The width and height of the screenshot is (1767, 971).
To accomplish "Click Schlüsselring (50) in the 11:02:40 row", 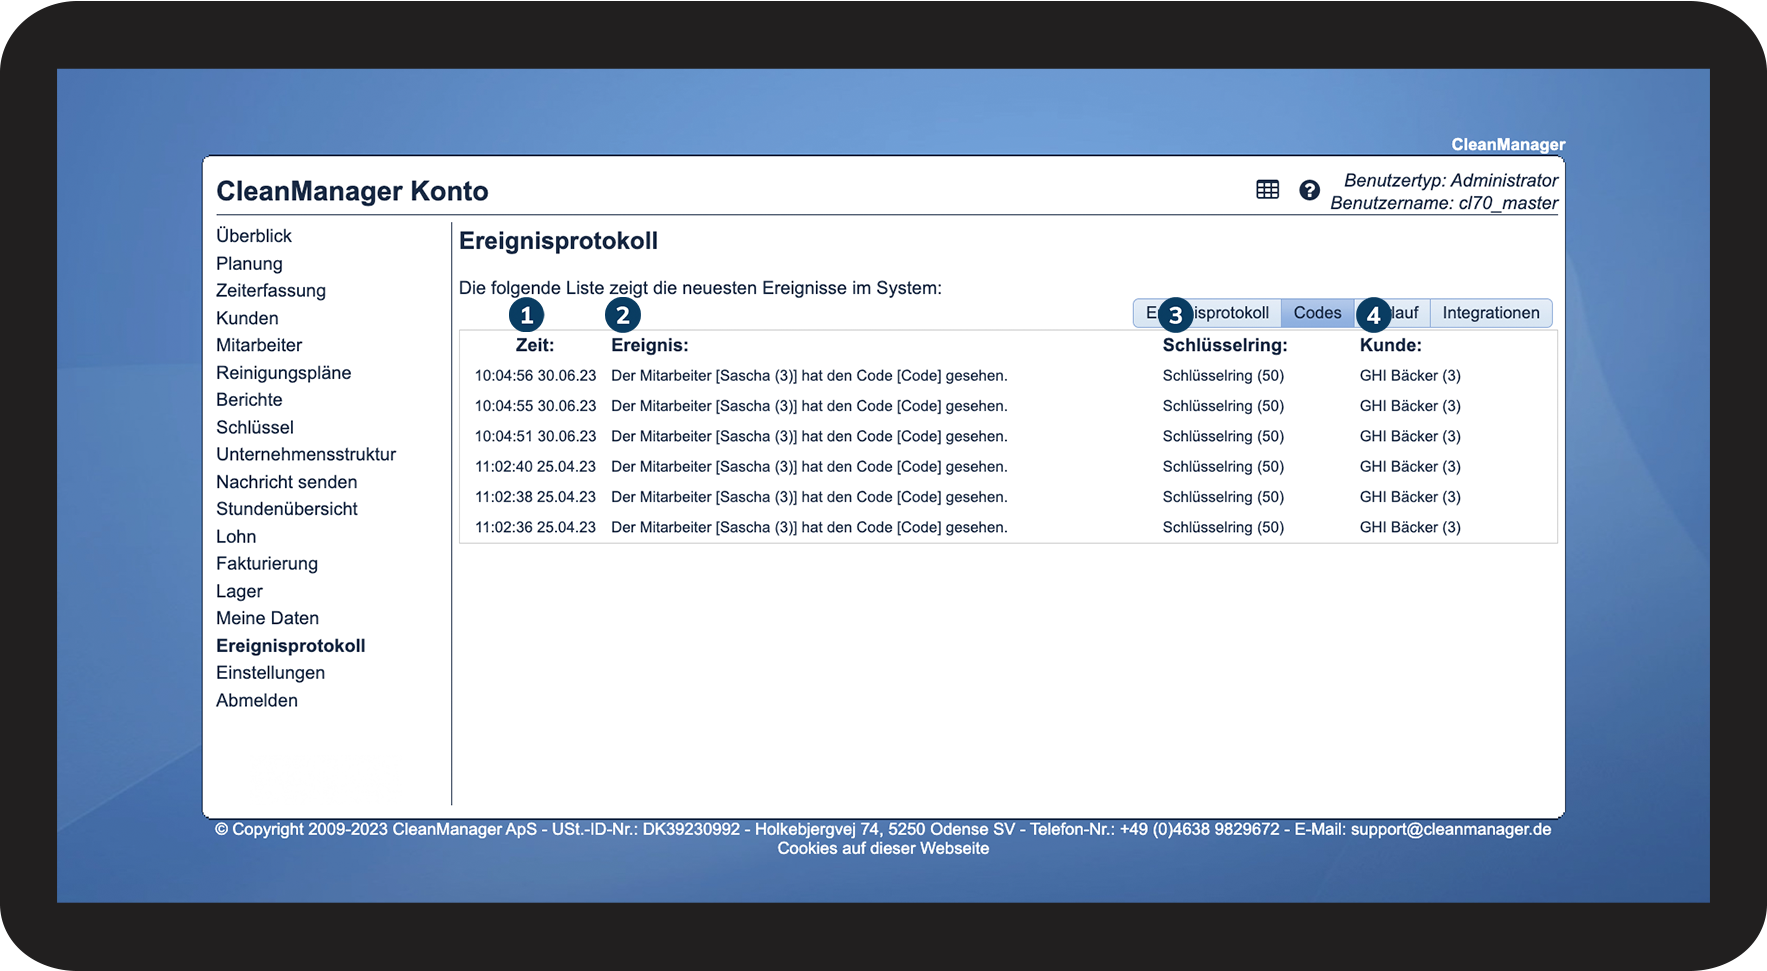I will point(1223,467).
